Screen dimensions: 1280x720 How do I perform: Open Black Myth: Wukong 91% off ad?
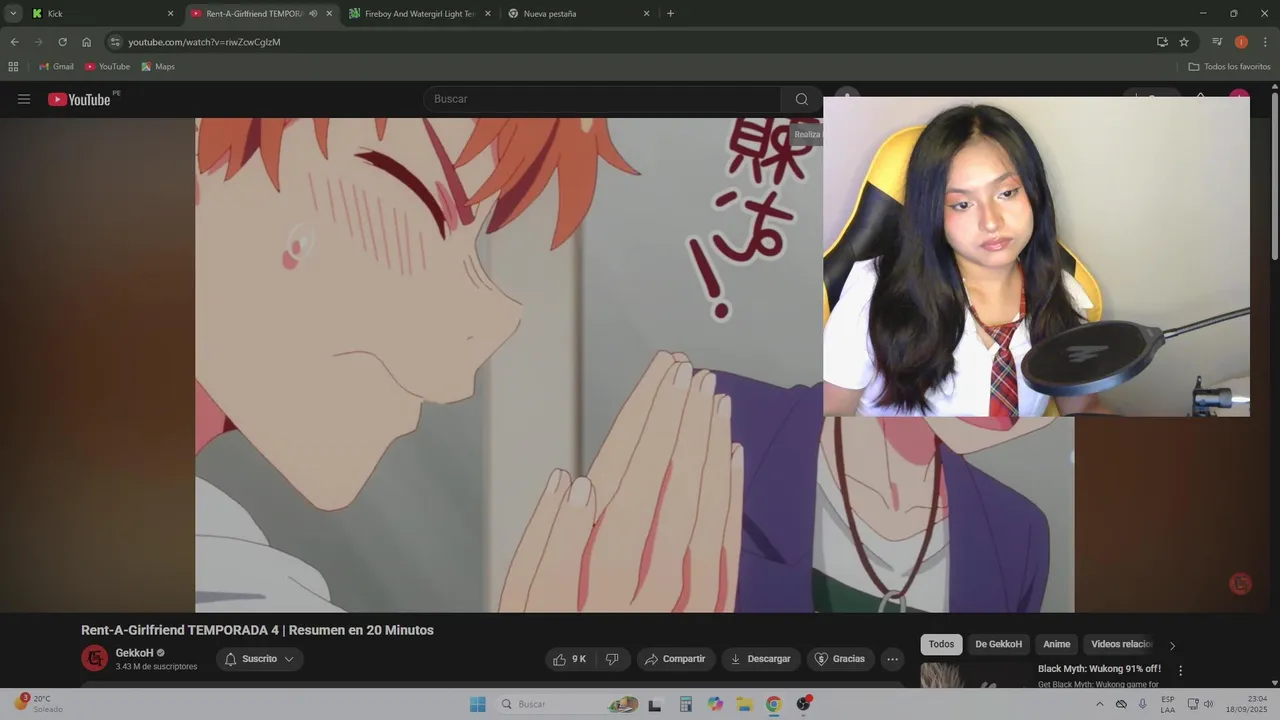pyautogui.click(x=1099, y=669)
